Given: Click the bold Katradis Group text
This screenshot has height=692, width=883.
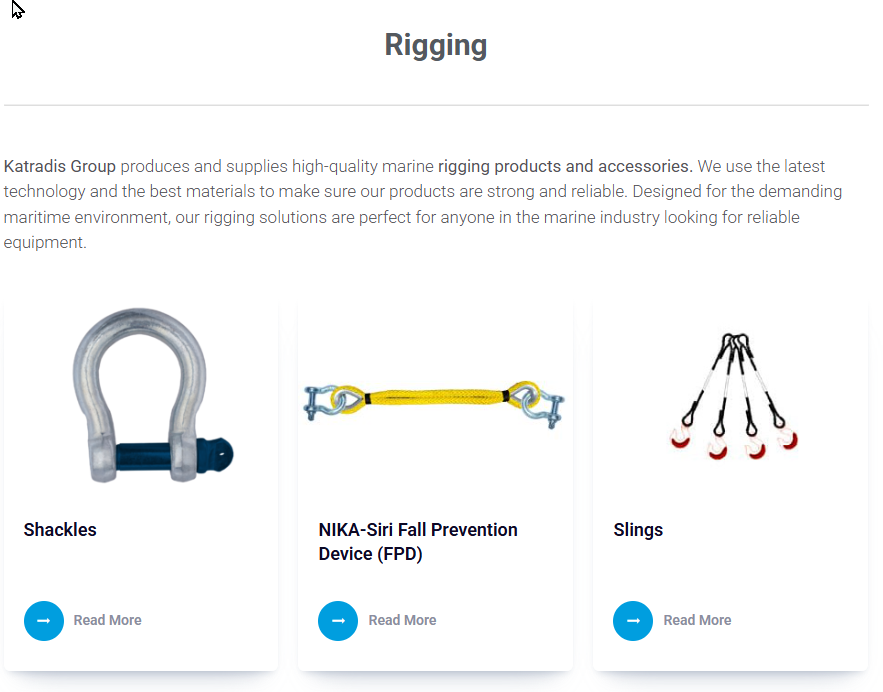Looking at the screenshot, I should pyautogui.click(x=60, y=166).
